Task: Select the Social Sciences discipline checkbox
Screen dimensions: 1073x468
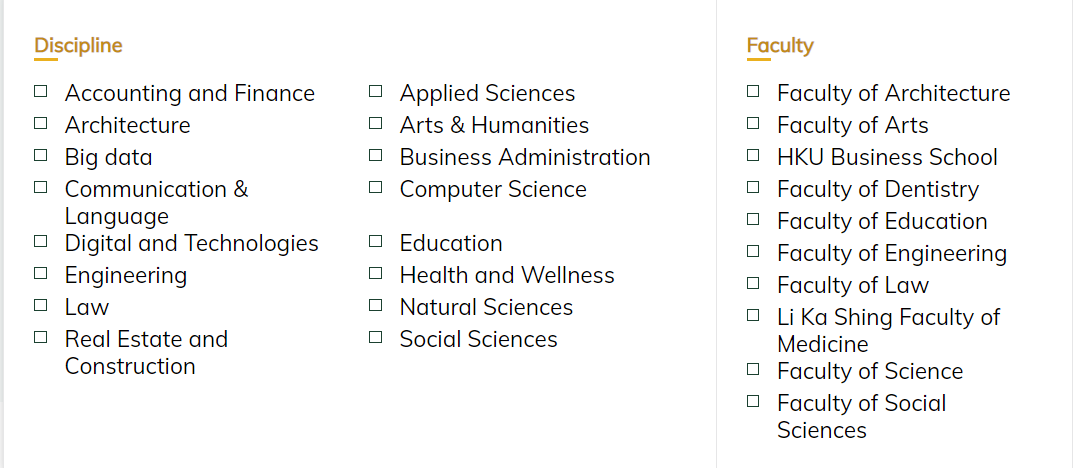Action: (x=376, y=337)
